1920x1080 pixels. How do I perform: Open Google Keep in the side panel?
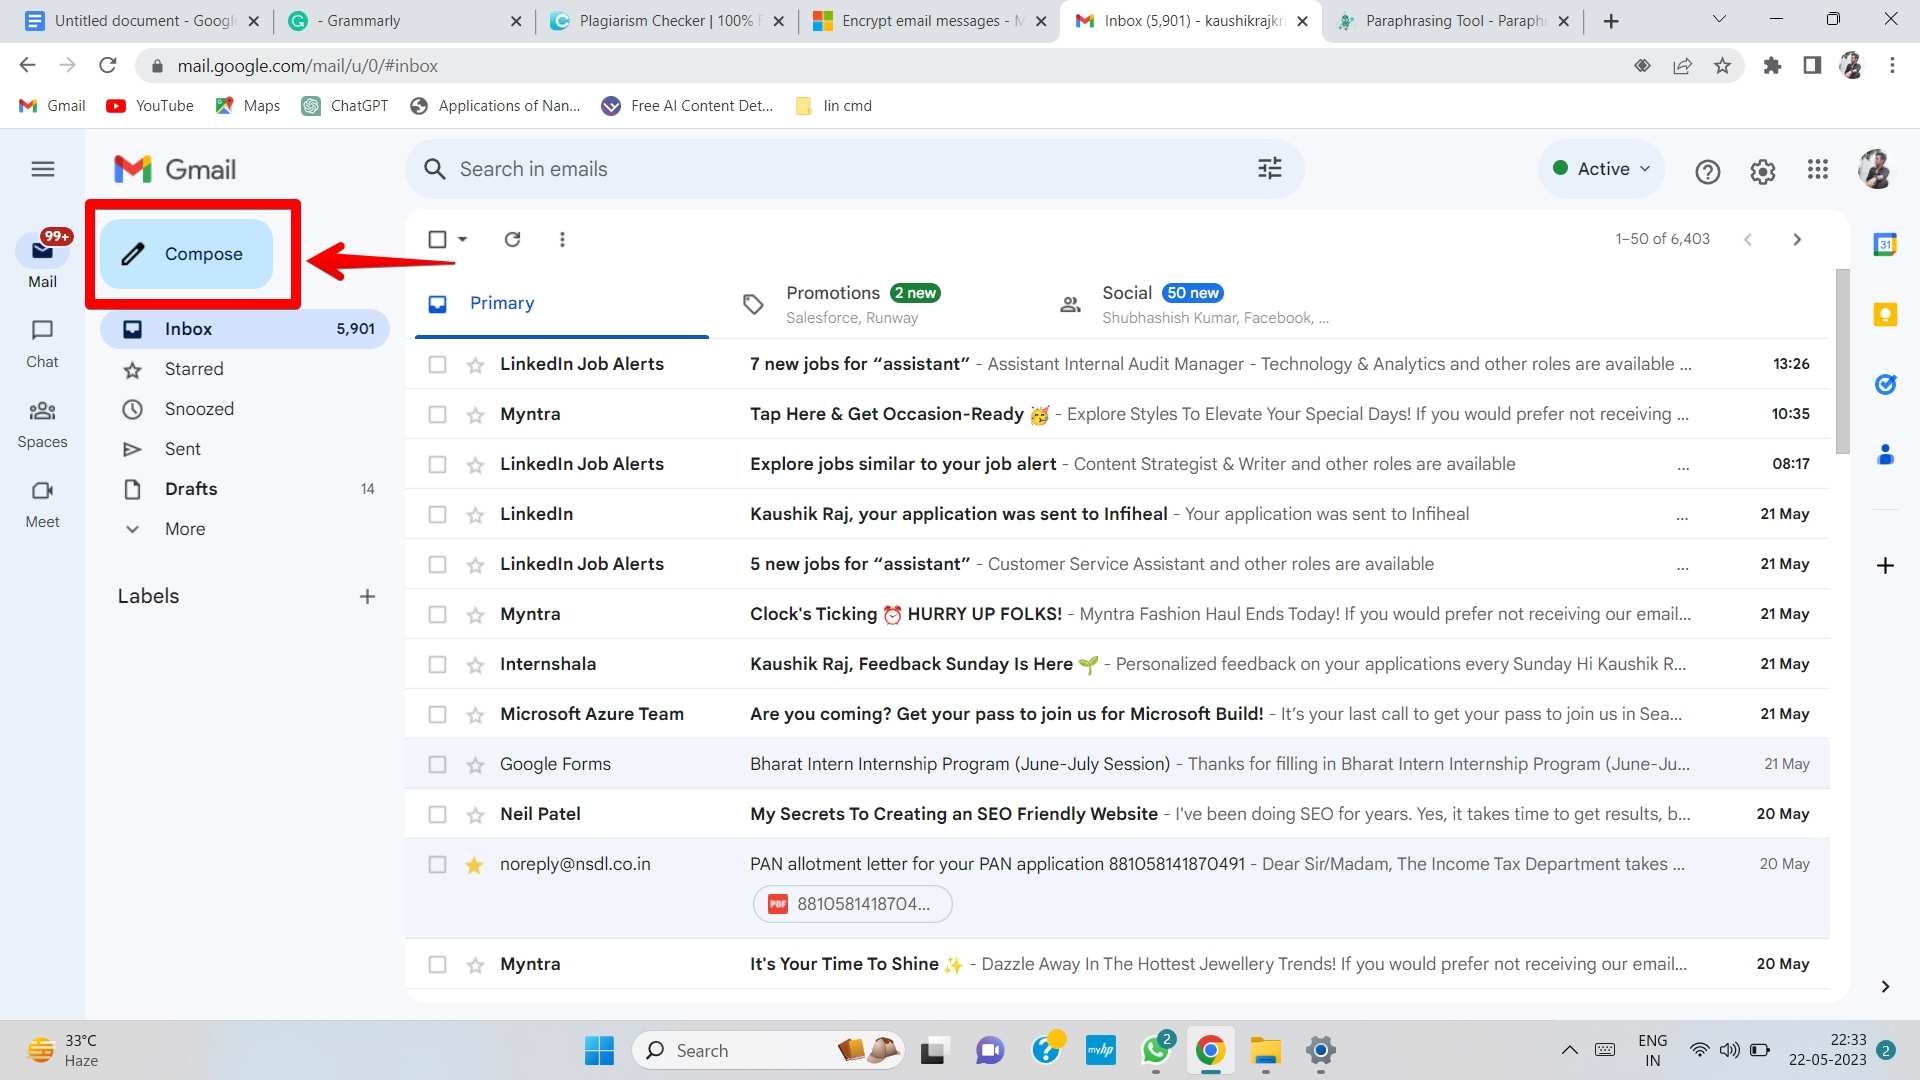[1884, 314]
